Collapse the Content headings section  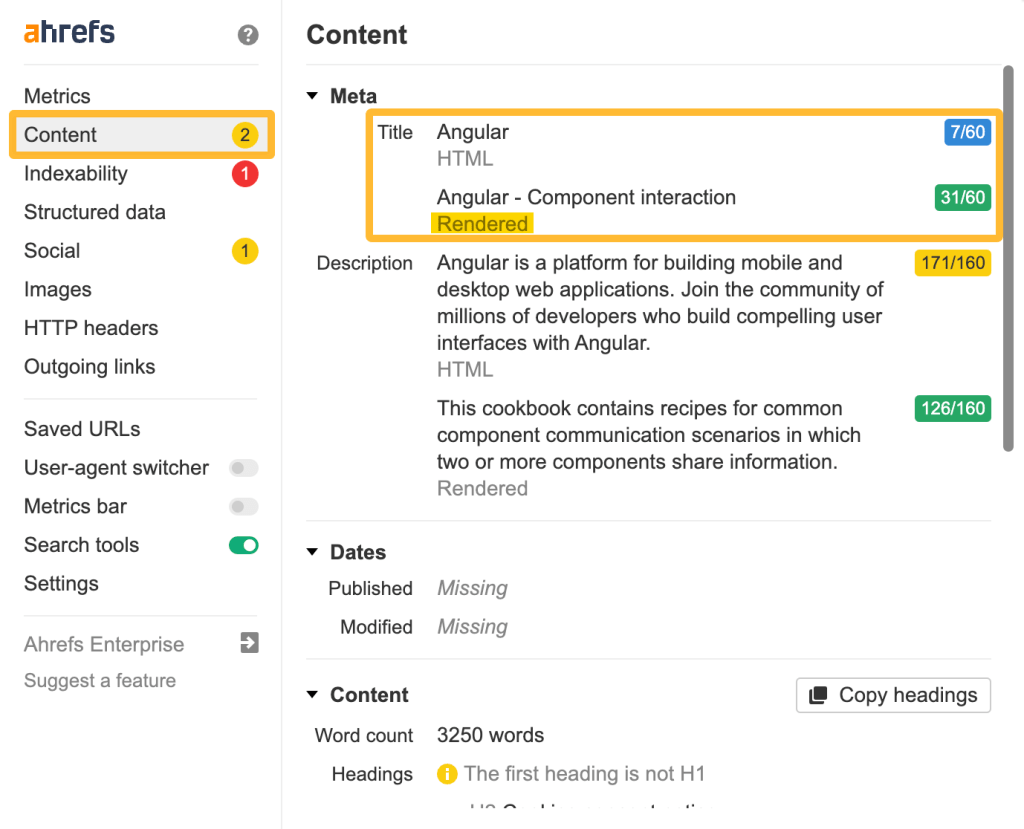[x=313, y=695]
